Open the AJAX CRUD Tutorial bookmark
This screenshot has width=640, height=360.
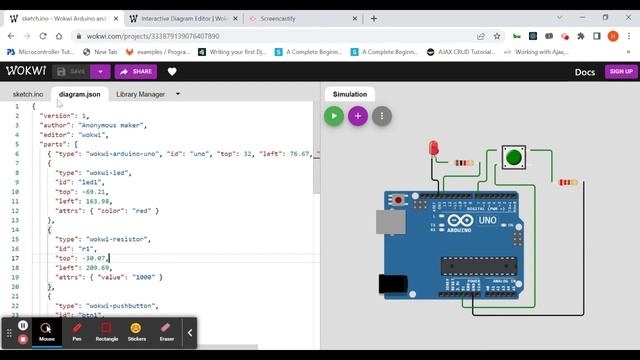461,52
